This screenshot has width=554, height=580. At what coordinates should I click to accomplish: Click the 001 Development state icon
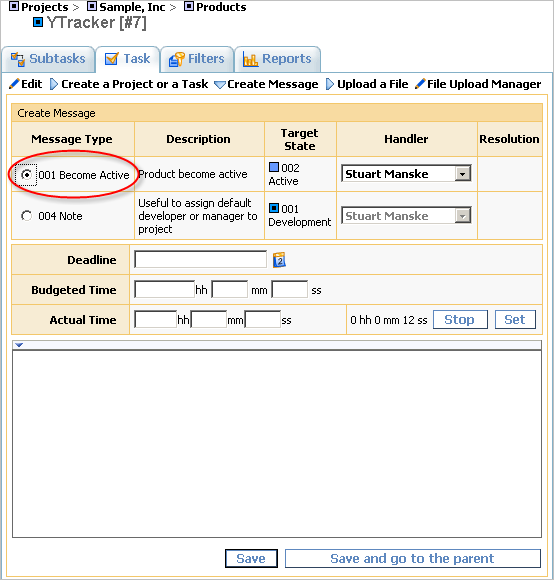[274, 208]
